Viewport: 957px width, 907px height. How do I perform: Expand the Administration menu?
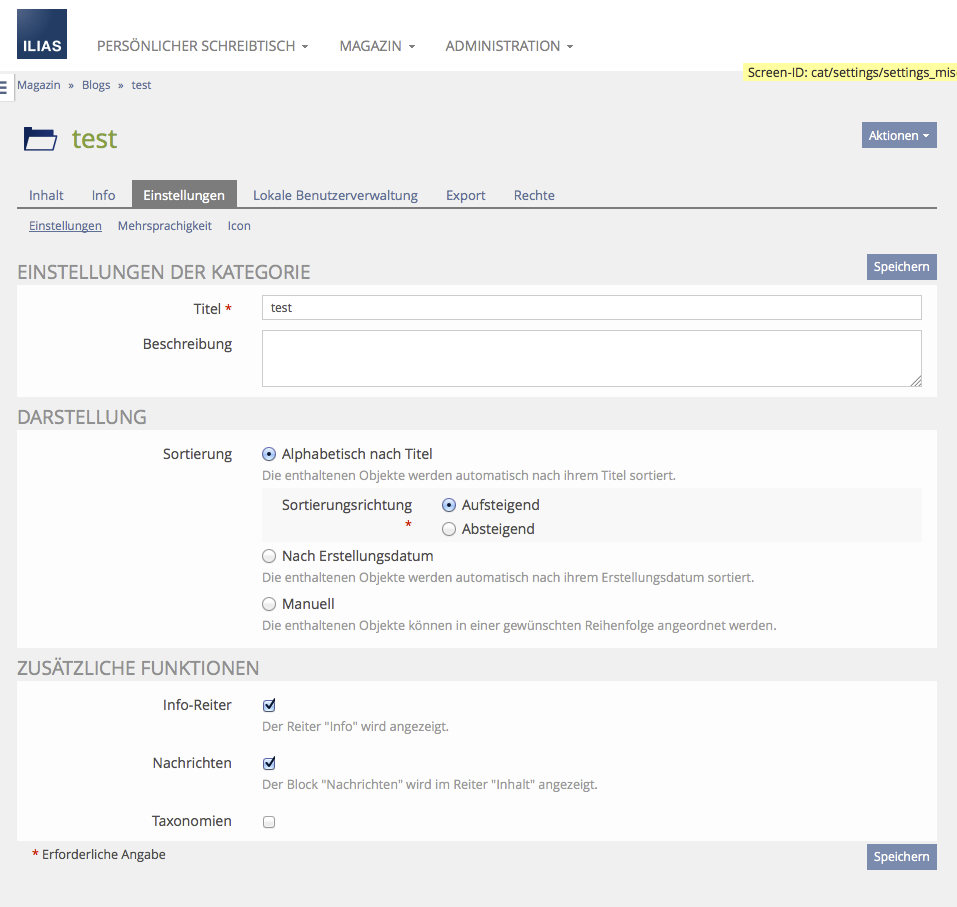point(509,46)
